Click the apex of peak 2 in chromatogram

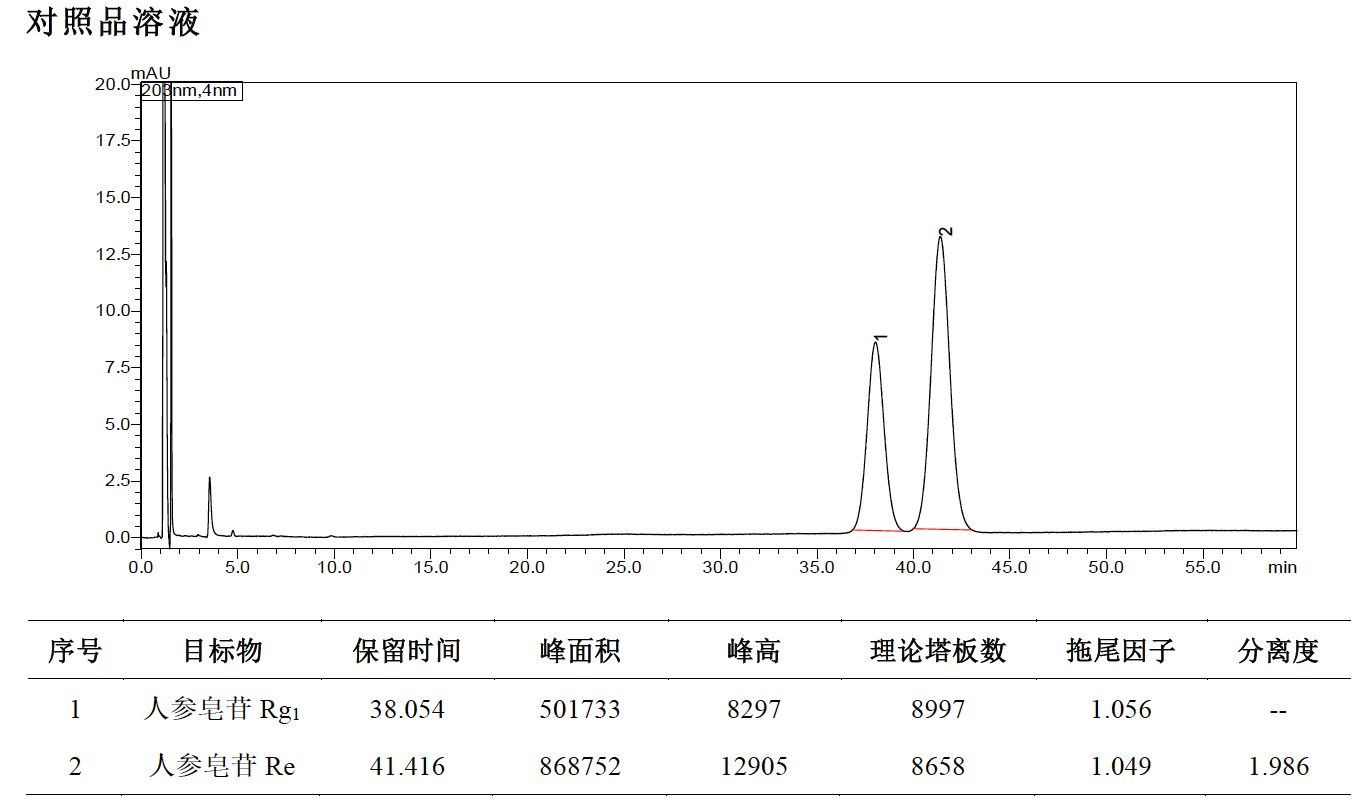[x=940, y=238]
